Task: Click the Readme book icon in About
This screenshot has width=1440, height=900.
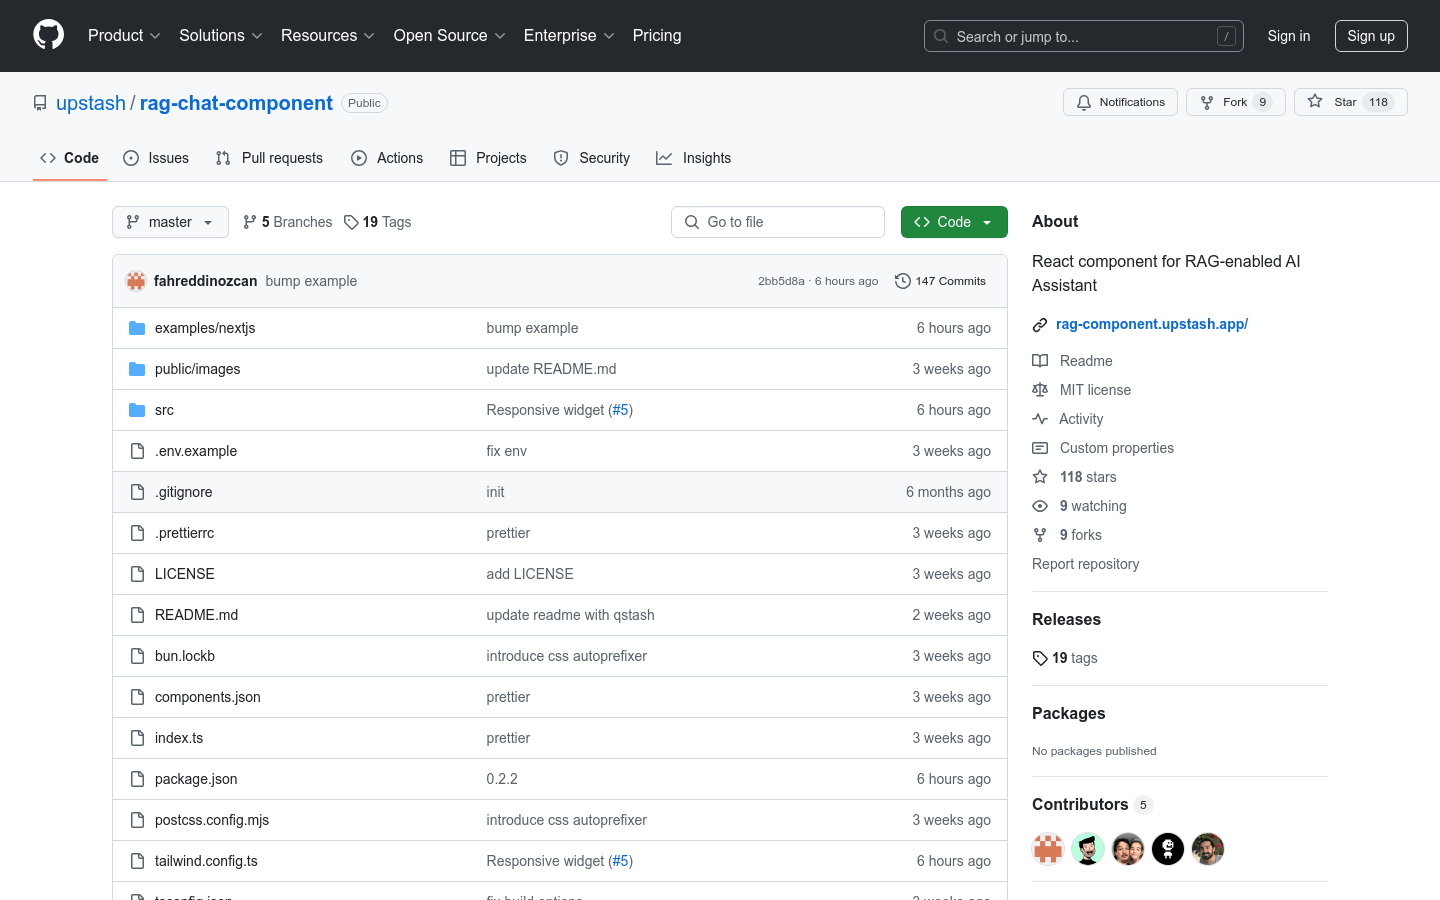Action: pos(1040,360)
